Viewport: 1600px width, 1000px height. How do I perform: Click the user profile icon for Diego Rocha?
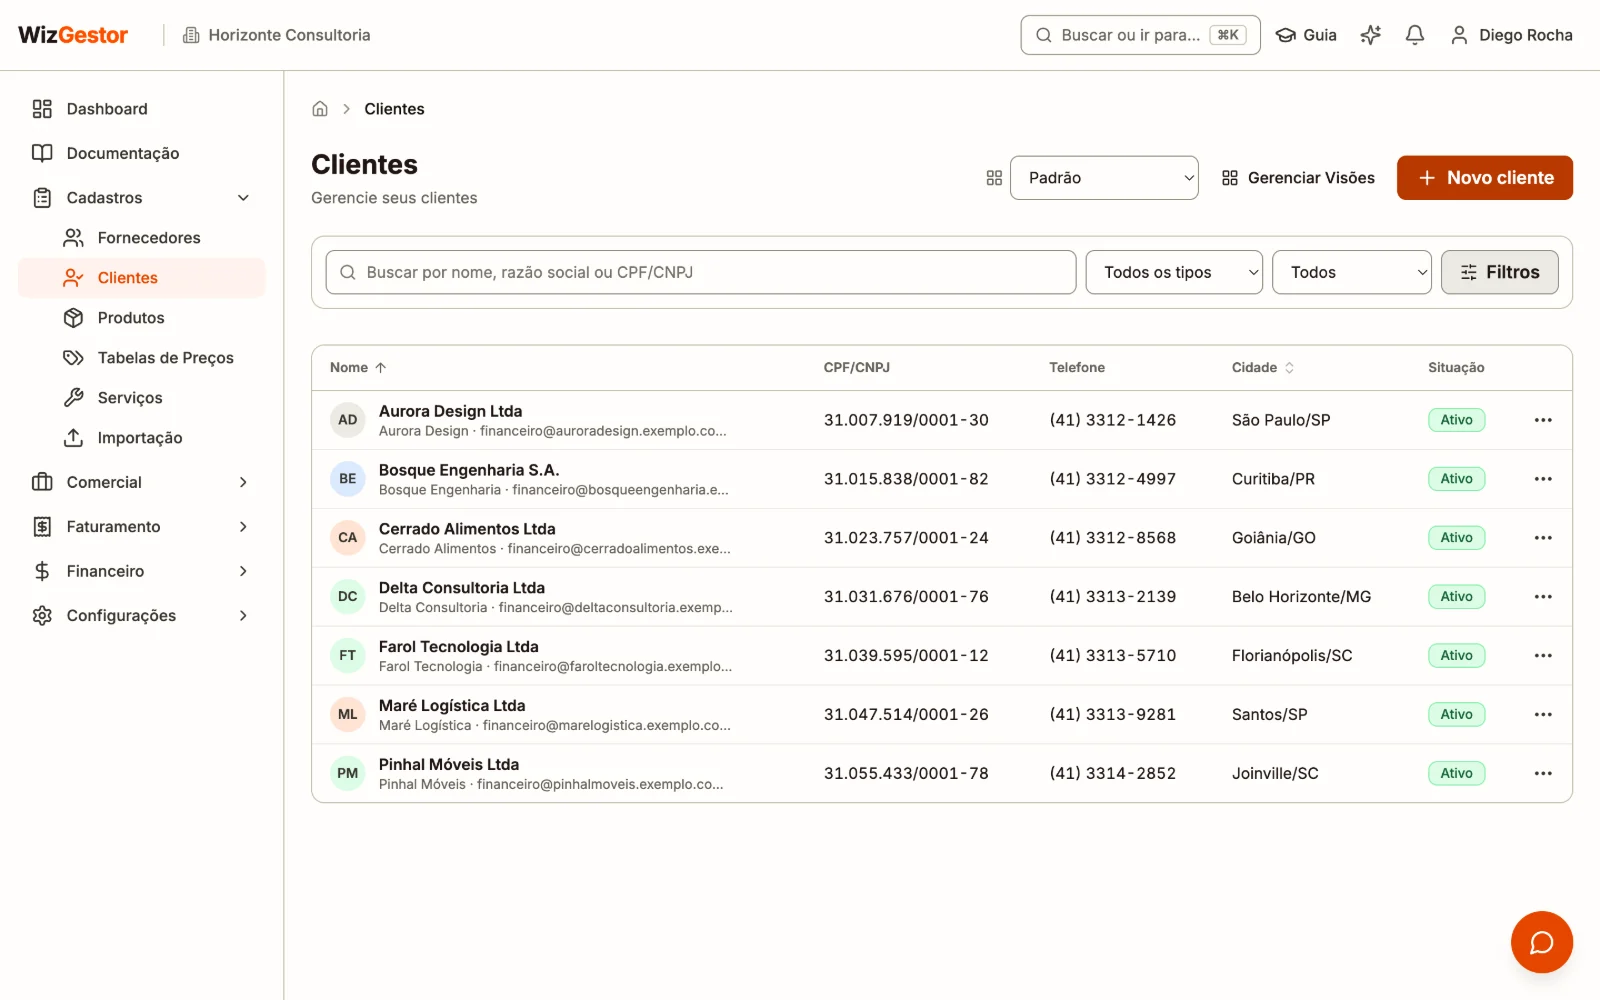[1459, 35]
